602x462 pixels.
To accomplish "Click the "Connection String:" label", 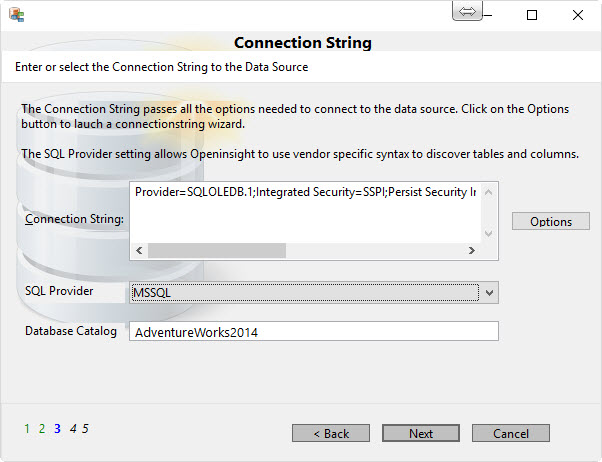I will click(x=74, y=219).
